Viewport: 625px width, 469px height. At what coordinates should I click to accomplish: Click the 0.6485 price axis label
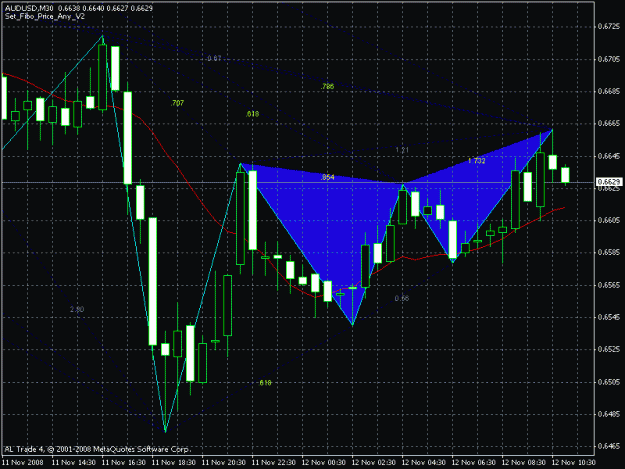[x=609, y=414]
